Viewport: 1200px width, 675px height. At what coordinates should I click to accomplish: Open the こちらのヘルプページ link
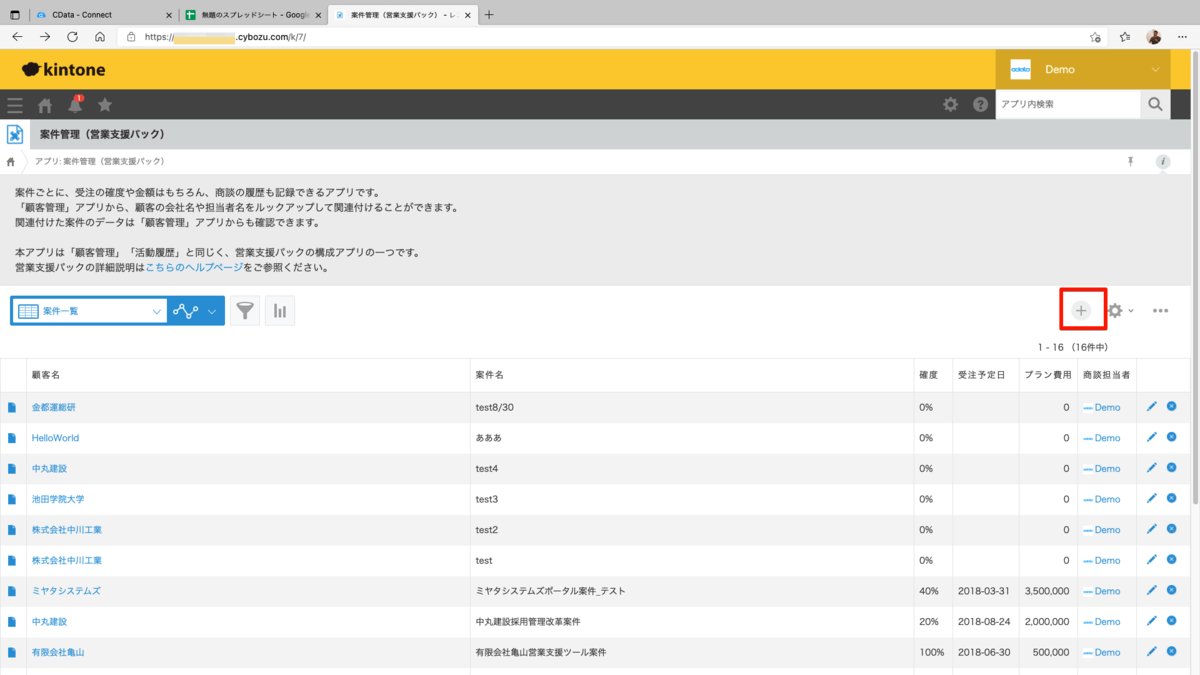pyautogui.click(x=194, y=268)
